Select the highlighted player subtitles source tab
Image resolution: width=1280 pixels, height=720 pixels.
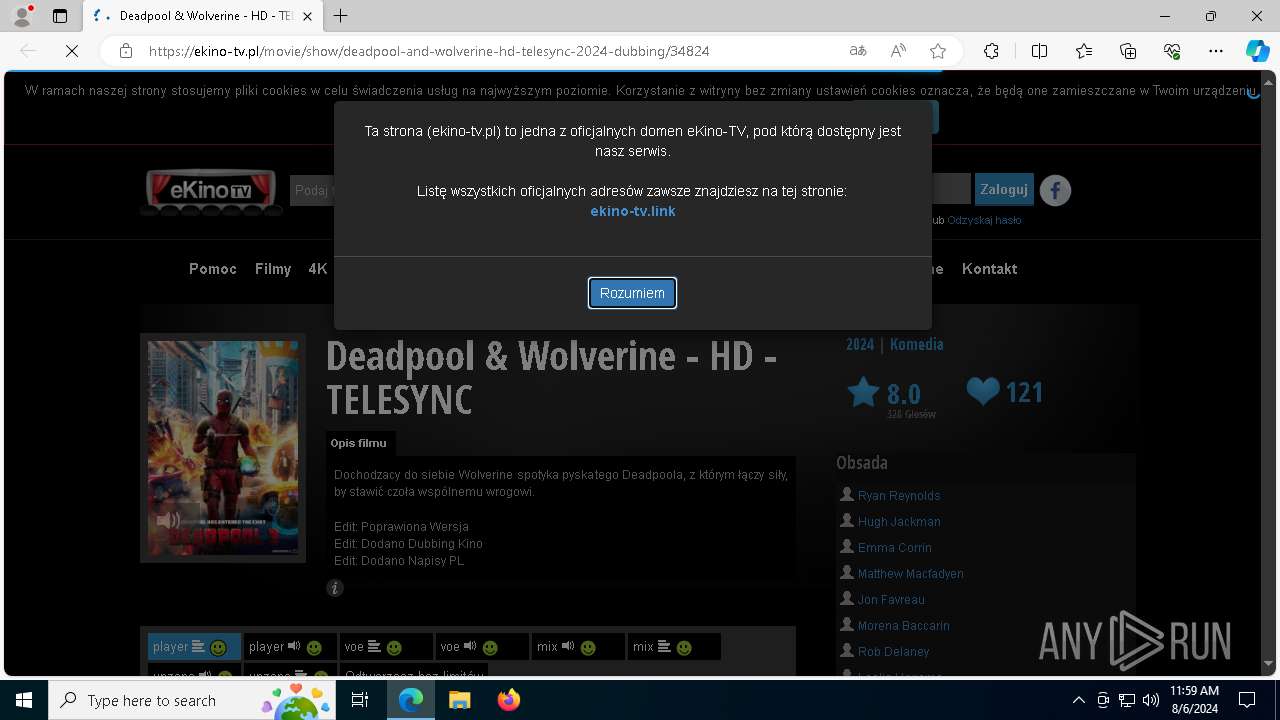pyautogui.click(x=194, y=647)
